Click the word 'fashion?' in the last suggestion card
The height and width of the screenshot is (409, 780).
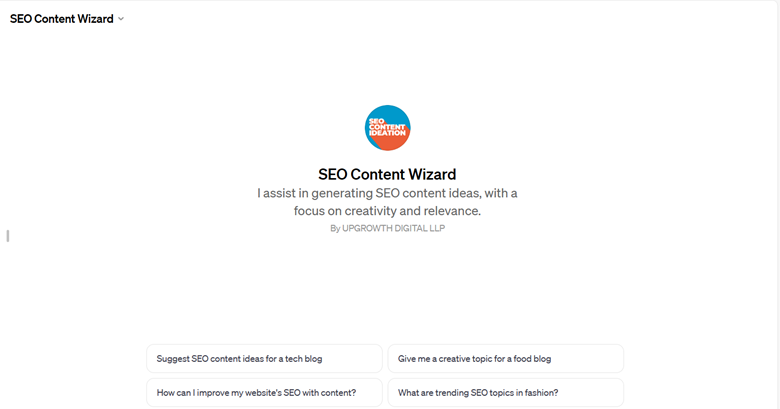click(542, 393)
